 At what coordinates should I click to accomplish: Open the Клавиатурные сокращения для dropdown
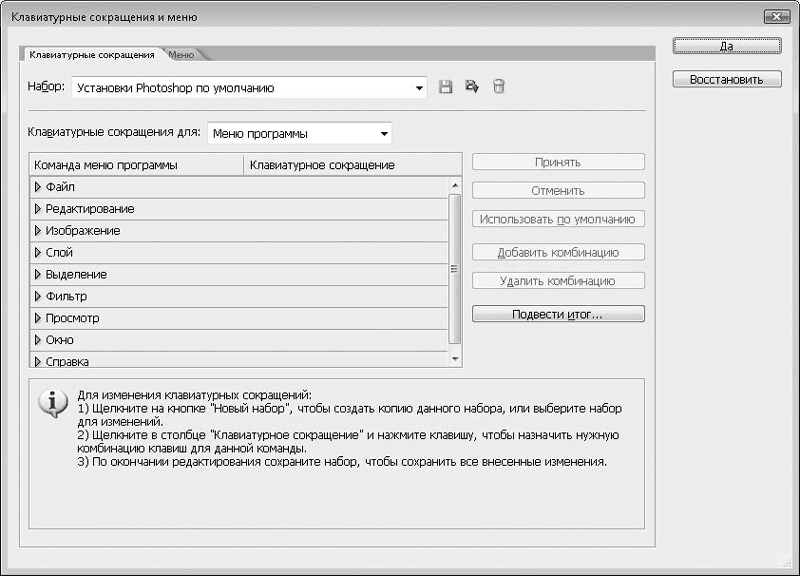[x=384, y=134]
